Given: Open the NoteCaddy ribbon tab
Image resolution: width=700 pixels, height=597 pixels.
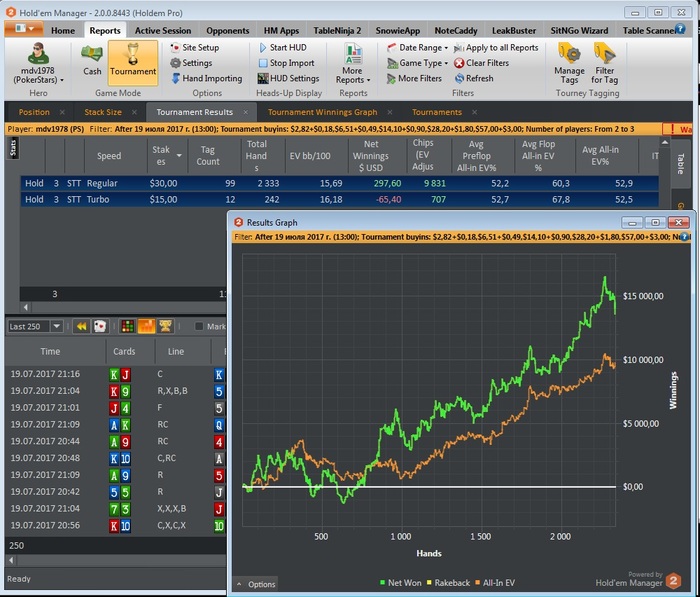Looking at the screenshot, I should pyautogui.click(x=456, y=31).
